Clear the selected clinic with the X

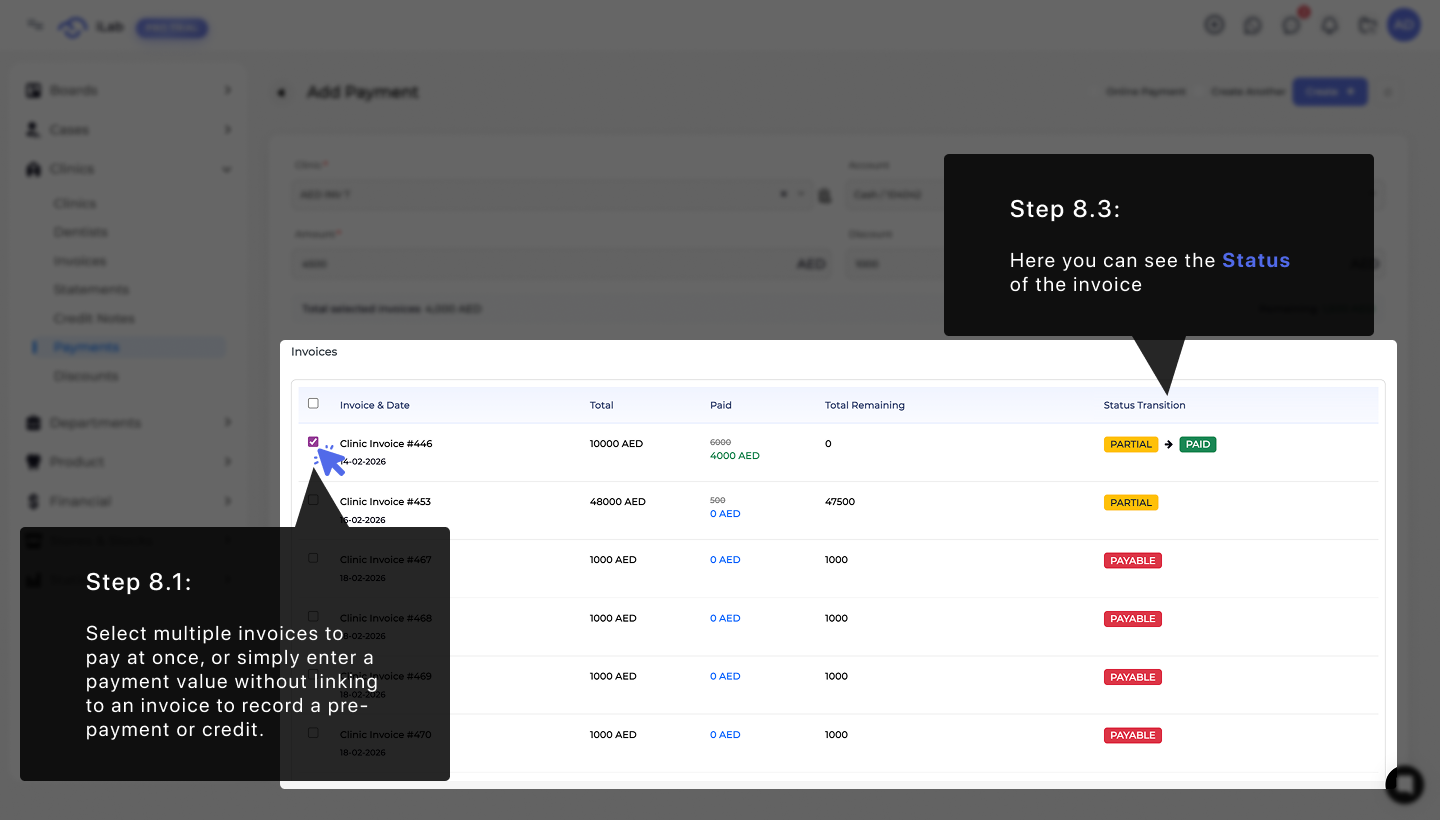click(785, 195)
